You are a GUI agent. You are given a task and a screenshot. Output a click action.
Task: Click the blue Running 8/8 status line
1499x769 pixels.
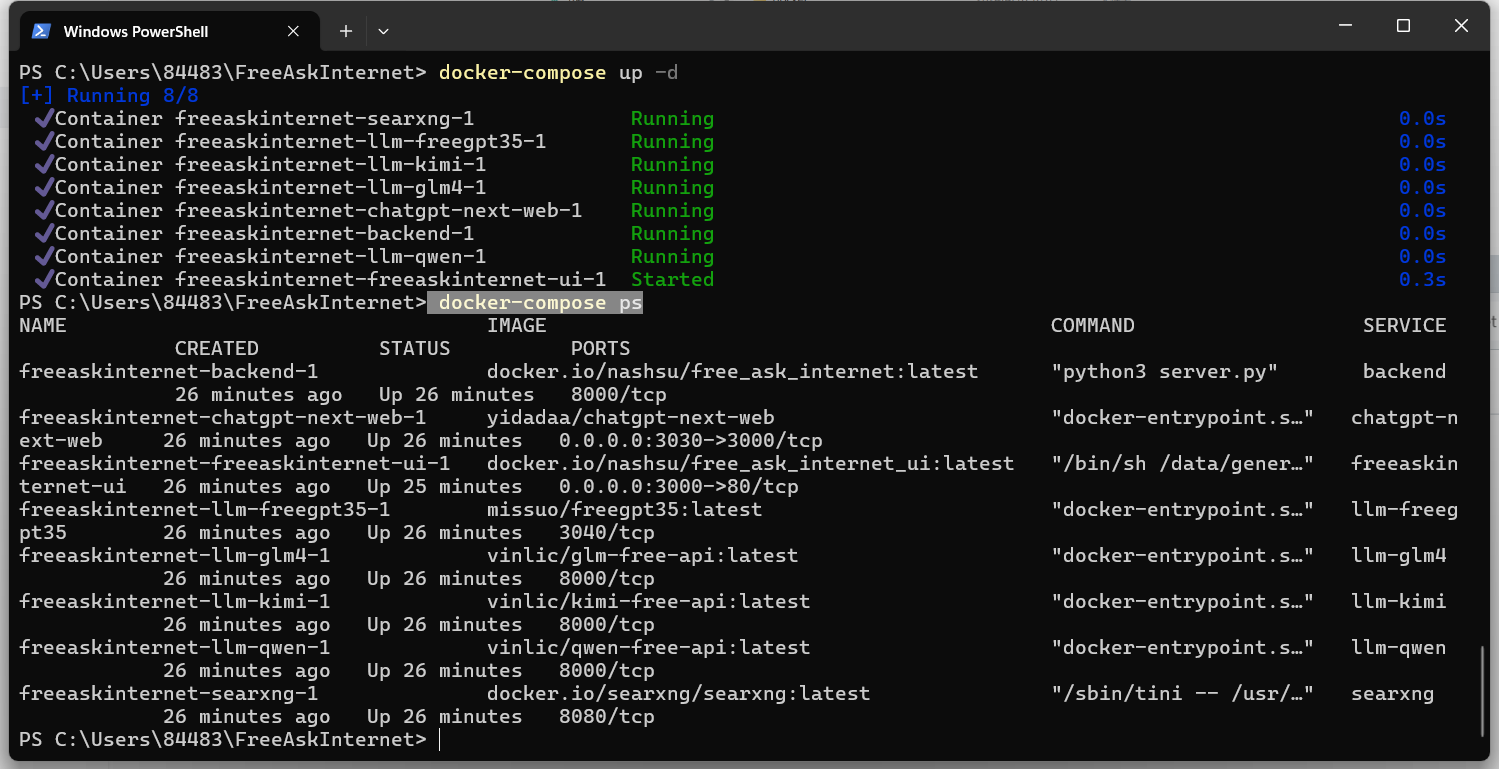tap(109, 96)
